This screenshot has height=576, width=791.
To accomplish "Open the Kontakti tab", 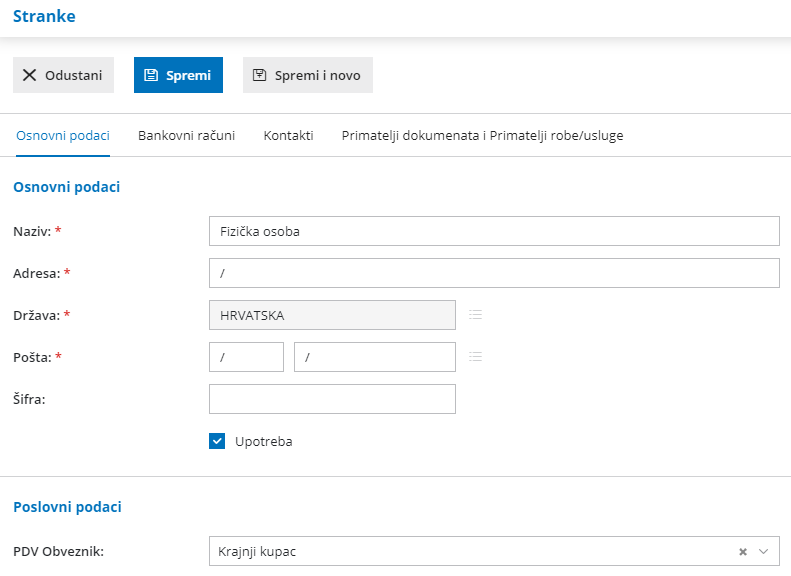I will pyautogui.click(x=288, y=135).
